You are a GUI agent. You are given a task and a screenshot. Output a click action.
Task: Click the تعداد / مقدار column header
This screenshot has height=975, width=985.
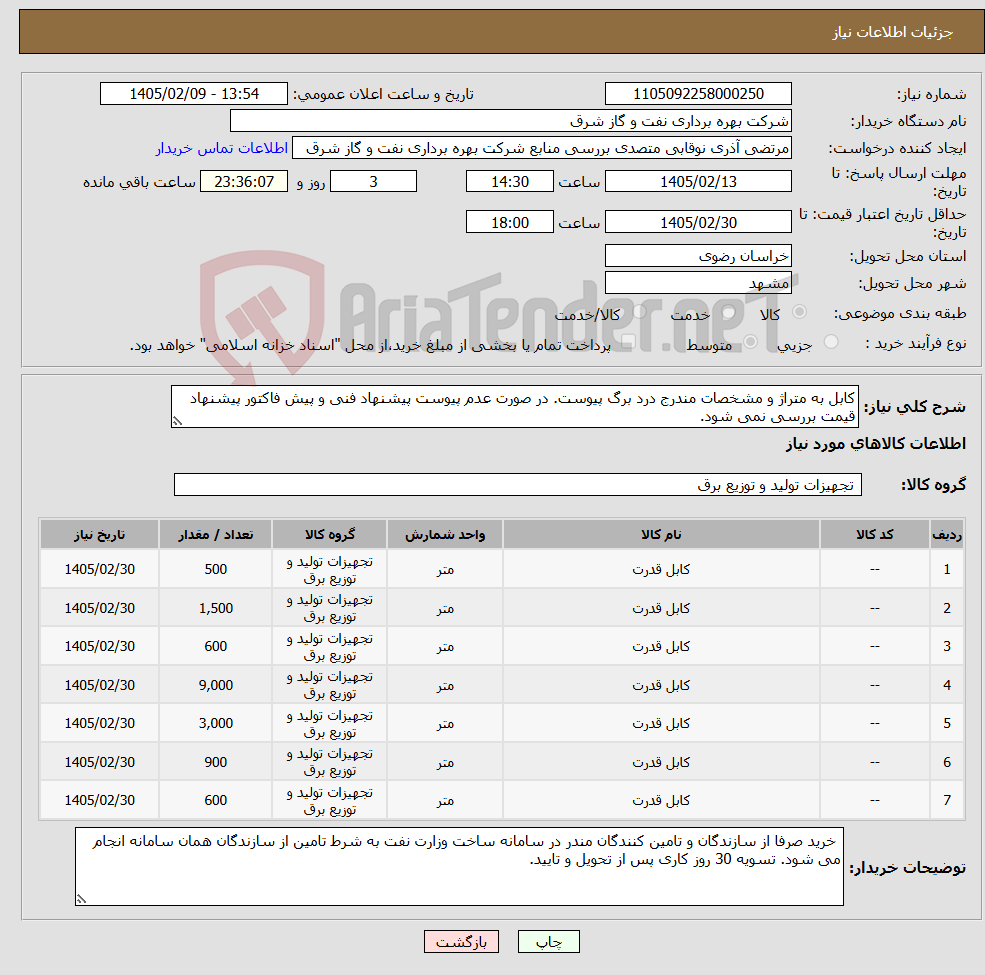(x=215, y=535)
